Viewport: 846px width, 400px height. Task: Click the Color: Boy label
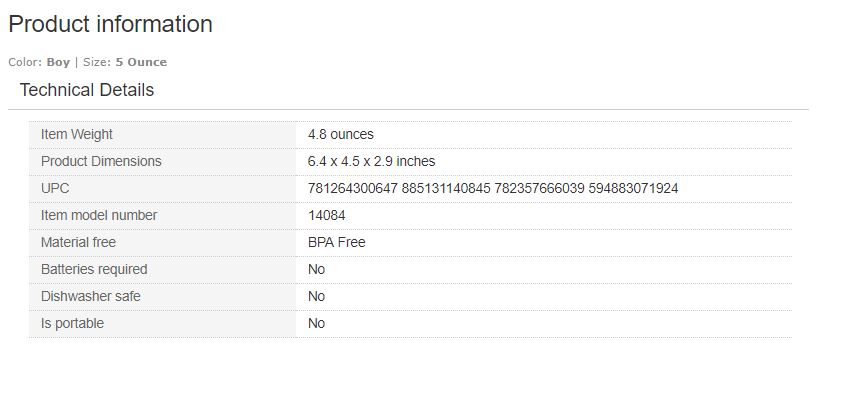39,62
